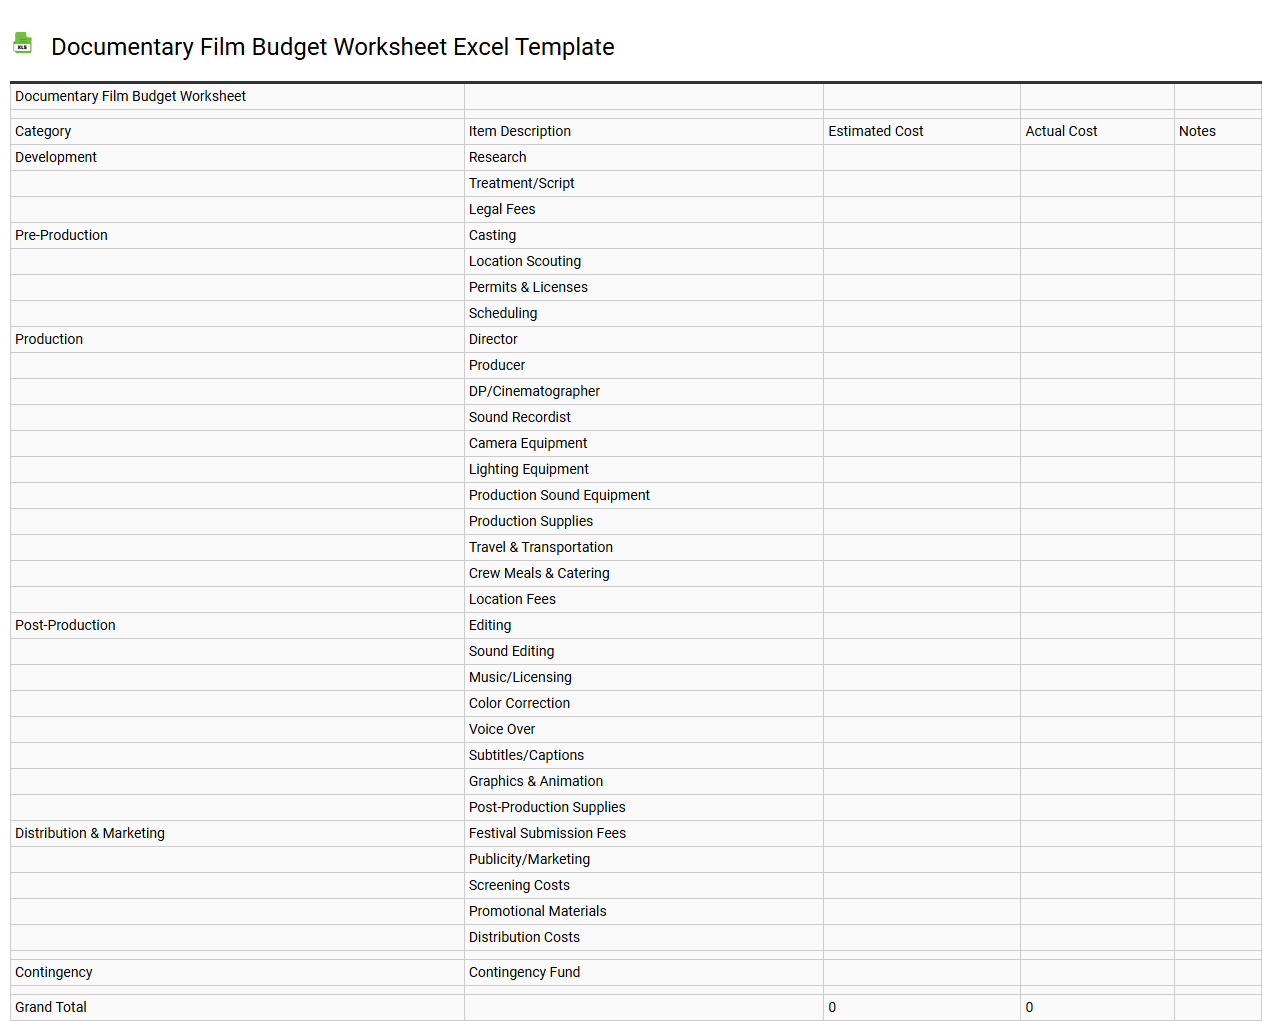
Task: Click the Post-Production category label
Action: [x=65, y=625]
